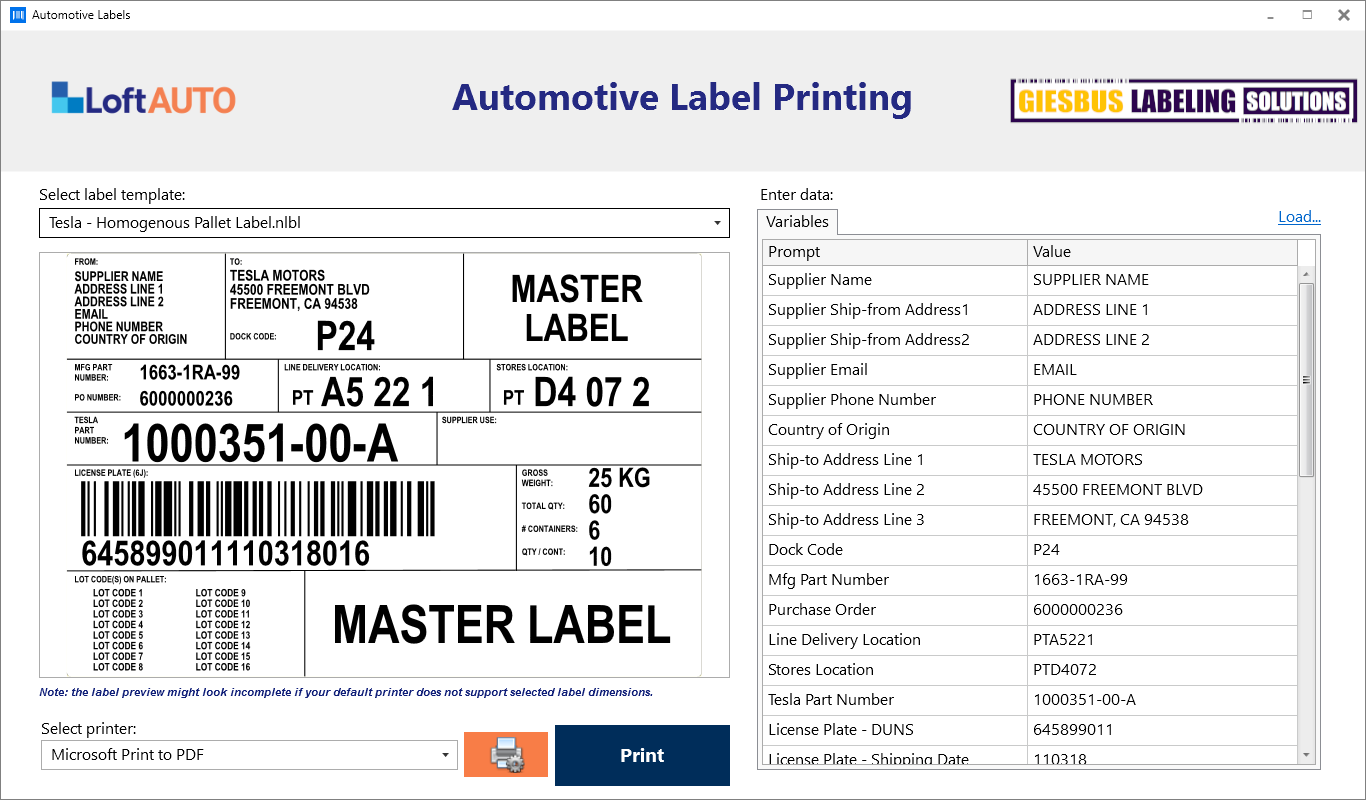Viewport: 1366px width, 800px height.
Task: Maximize the Automotive Labels window
Action: coord(1307,15)
